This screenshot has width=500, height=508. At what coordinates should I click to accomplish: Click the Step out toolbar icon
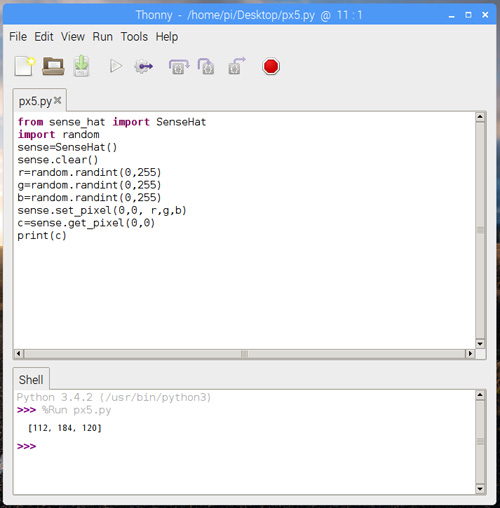pyautogui.click(x=237, y=66)
